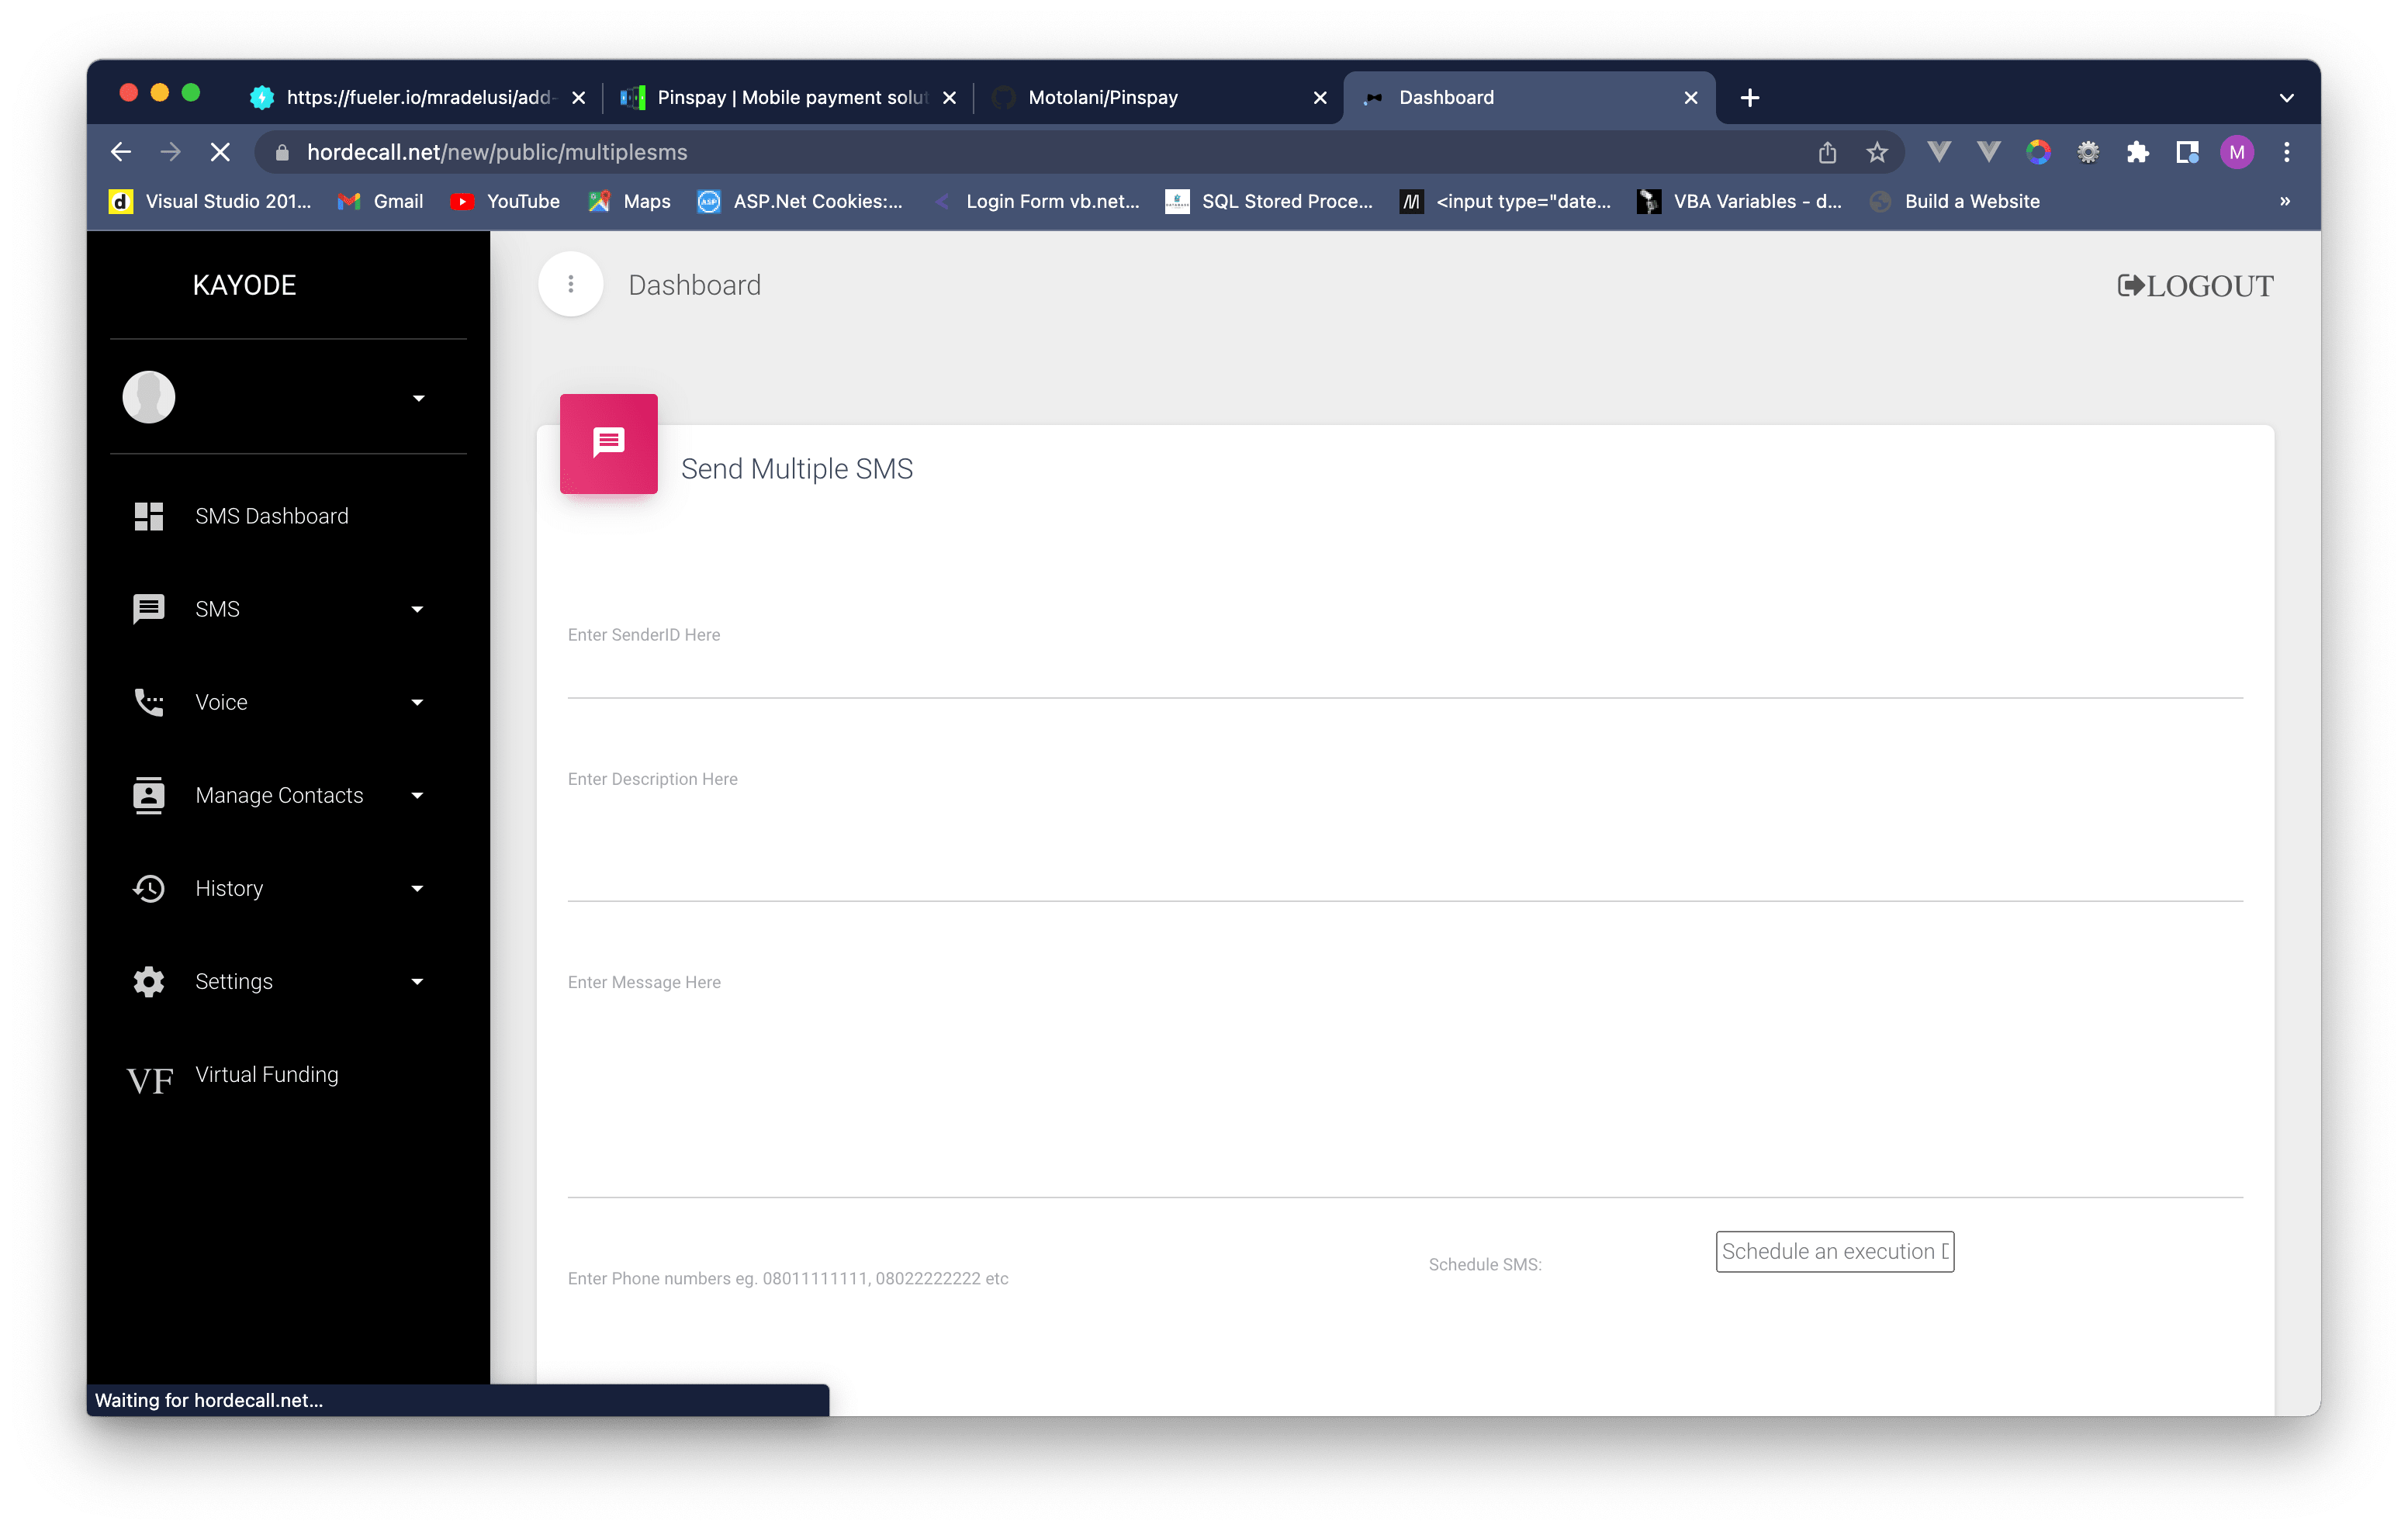The height and width of the screenshot is (1531, 2408).
Task: Open the YouTube bookmark
Action: tap(506, 201)
